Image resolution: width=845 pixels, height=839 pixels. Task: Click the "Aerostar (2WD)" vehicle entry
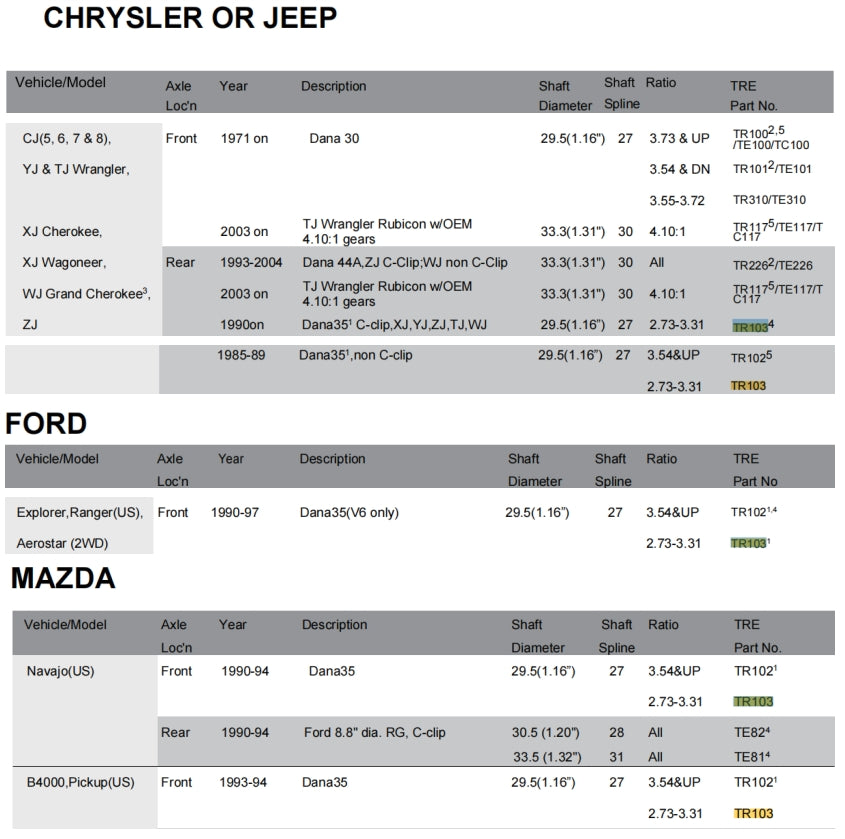coord(63,544)
